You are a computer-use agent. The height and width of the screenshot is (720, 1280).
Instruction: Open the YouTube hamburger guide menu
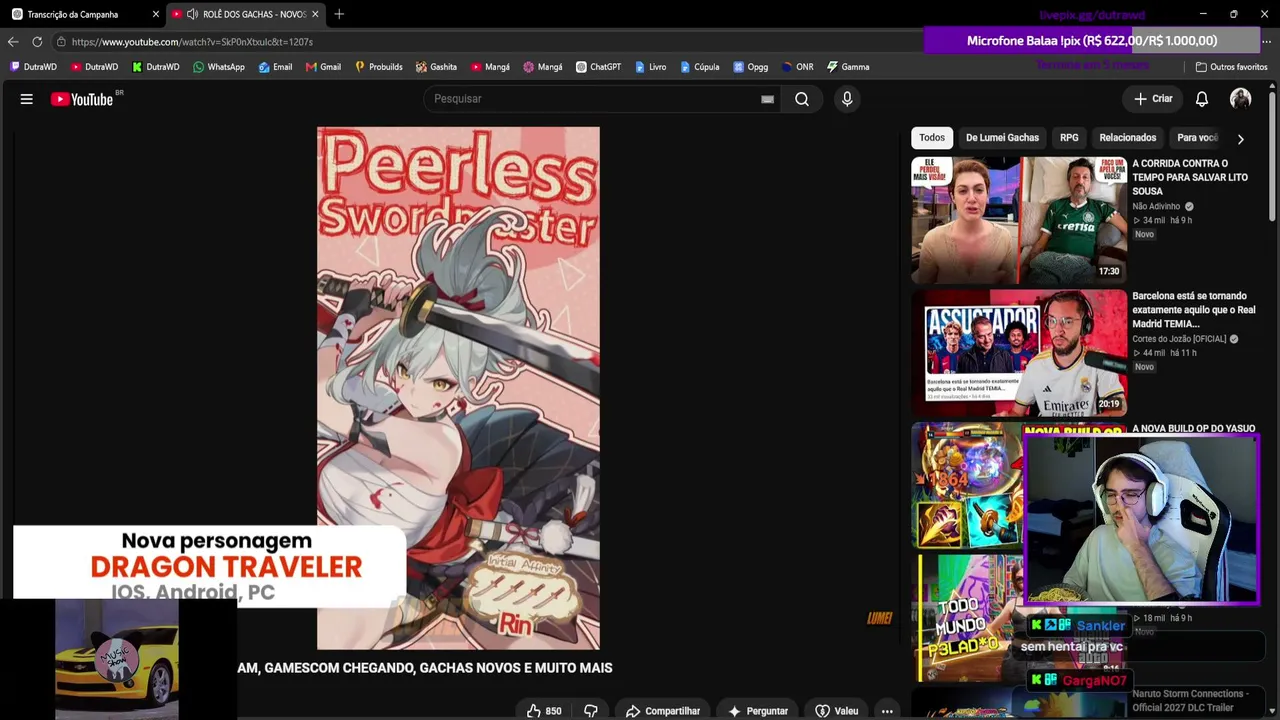pos(27,99)
